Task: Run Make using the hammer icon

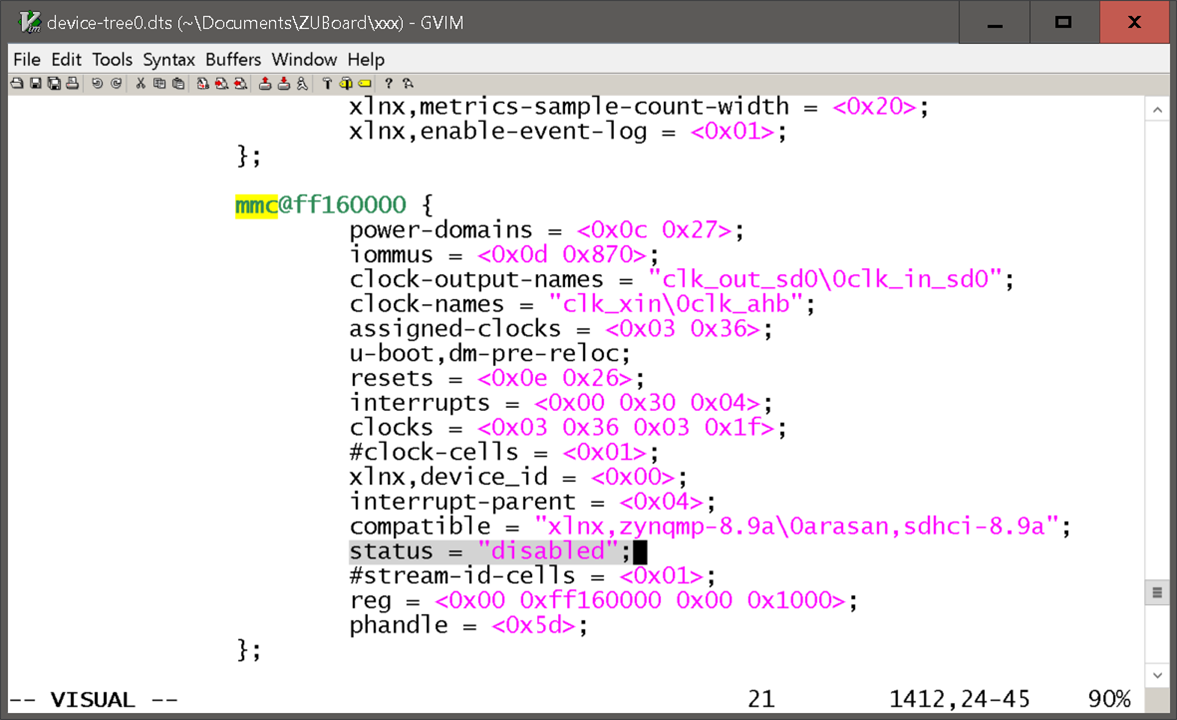Action: (x=327, y=83)
